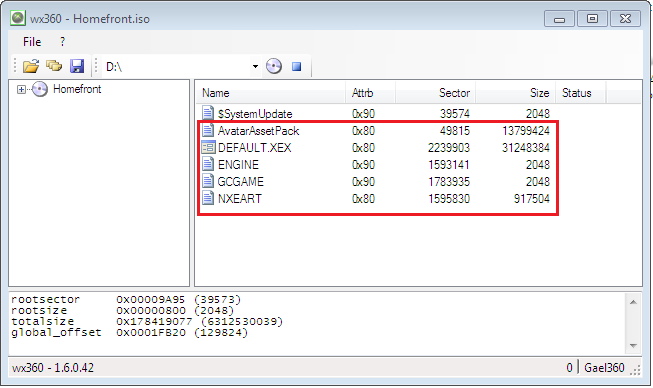Expand the Homefront tree node
This screenshot has width=653, height=388.
21,89
